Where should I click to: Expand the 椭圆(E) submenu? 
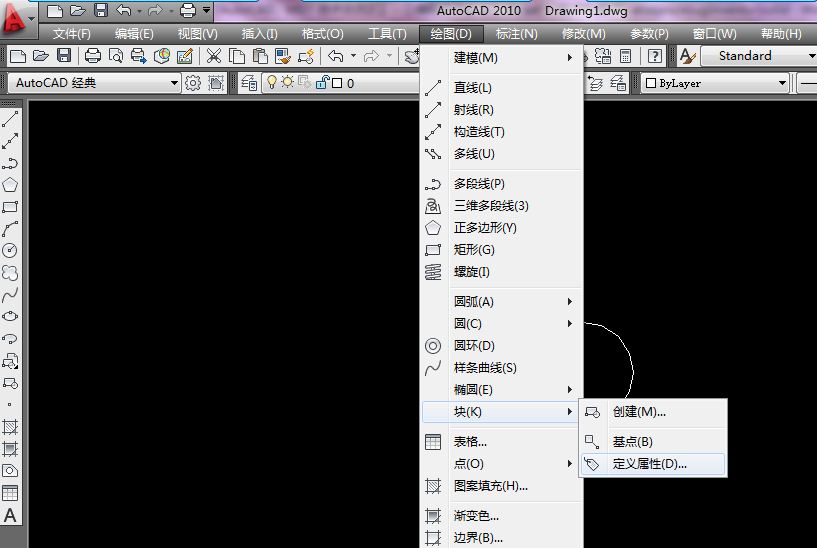[x=501, y=390]
